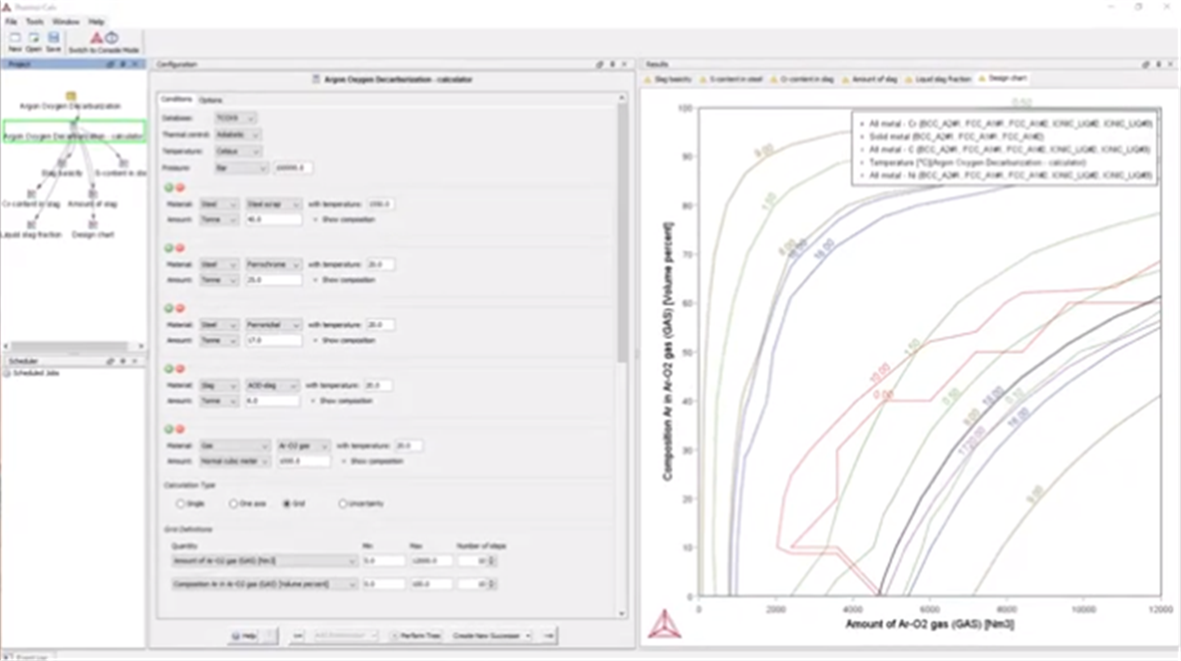
Task: Select the Single calculation type
Action: coord(181,504)
